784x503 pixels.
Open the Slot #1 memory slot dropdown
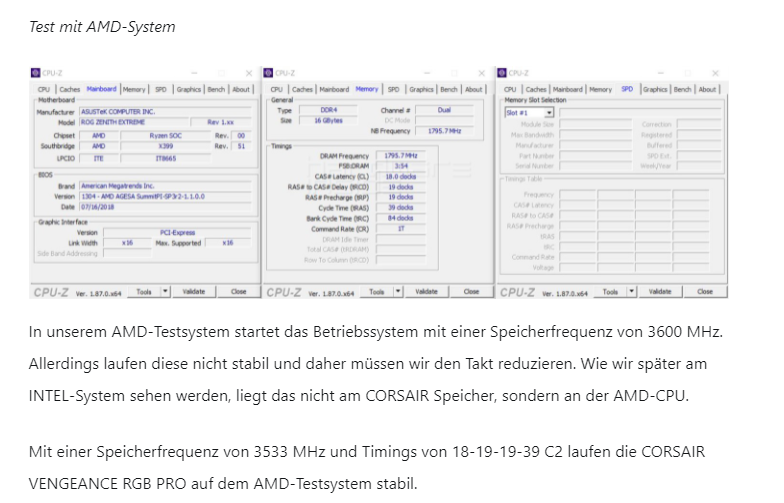pyautogui.click(x=549, y=113)
